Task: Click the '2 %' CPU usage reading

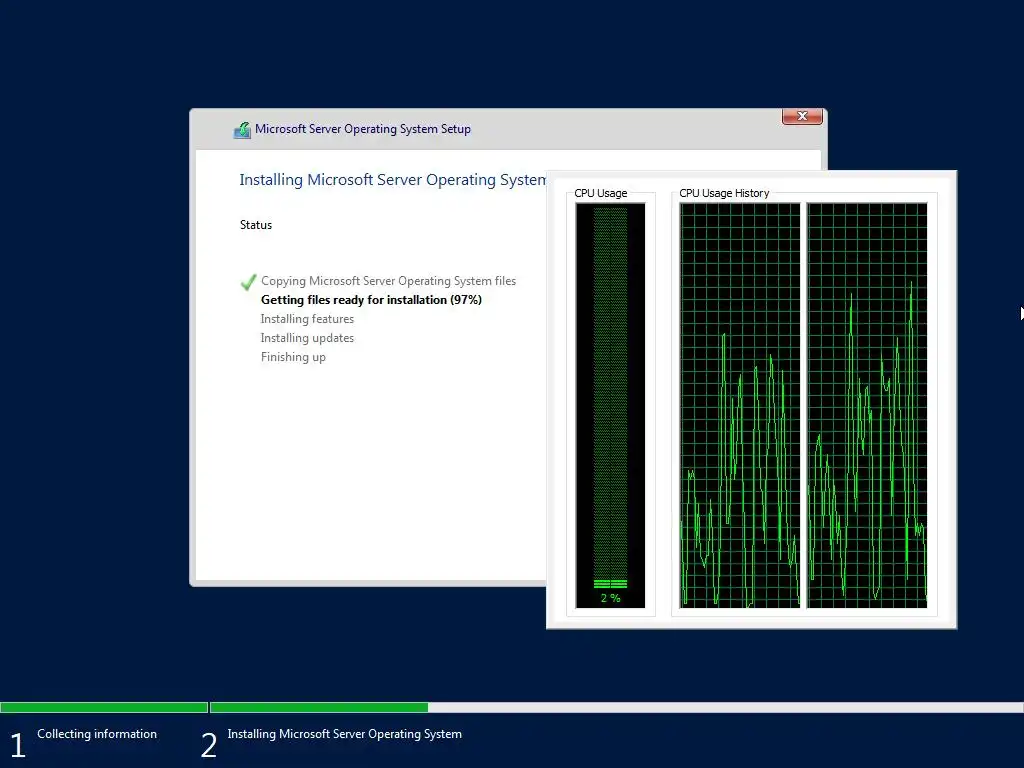Action: 611,598
